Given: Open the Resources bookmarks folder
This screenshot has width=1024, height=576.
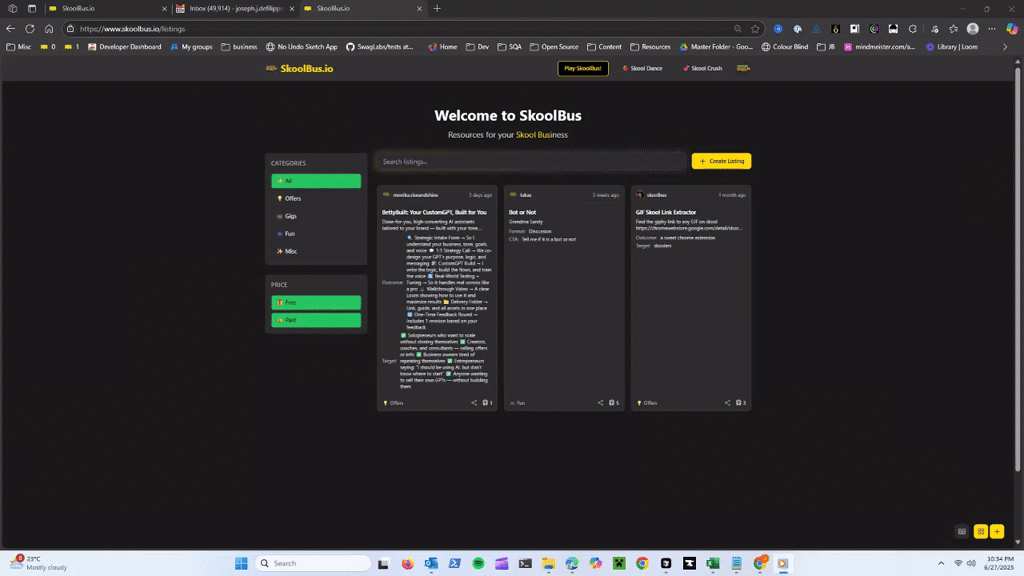Looking at the screenshot, I should click(x=650, y=47).
